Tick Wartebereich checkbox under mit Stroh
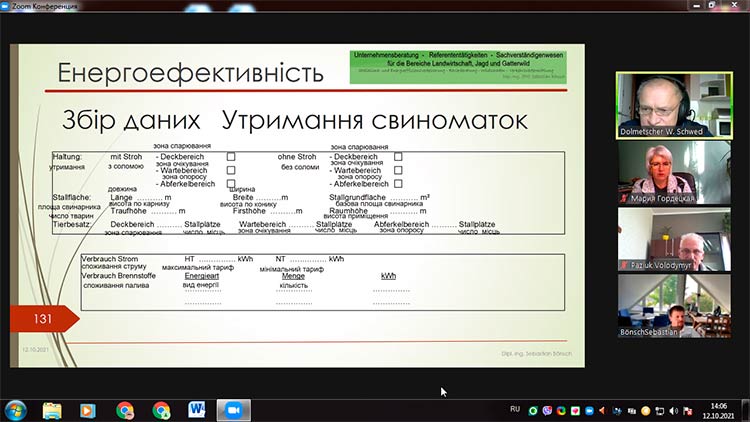The image size is (750, 422). (x=231, y=170)
